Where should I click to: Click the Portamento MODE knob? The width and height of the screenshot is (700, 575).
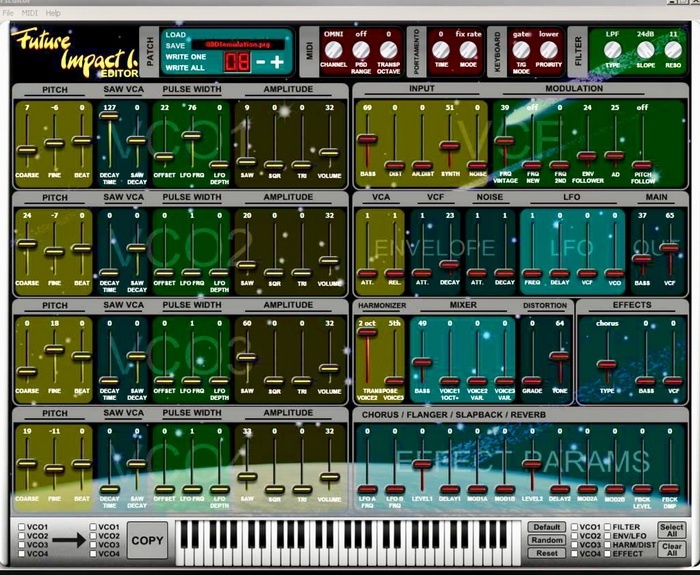coord(468,50)
